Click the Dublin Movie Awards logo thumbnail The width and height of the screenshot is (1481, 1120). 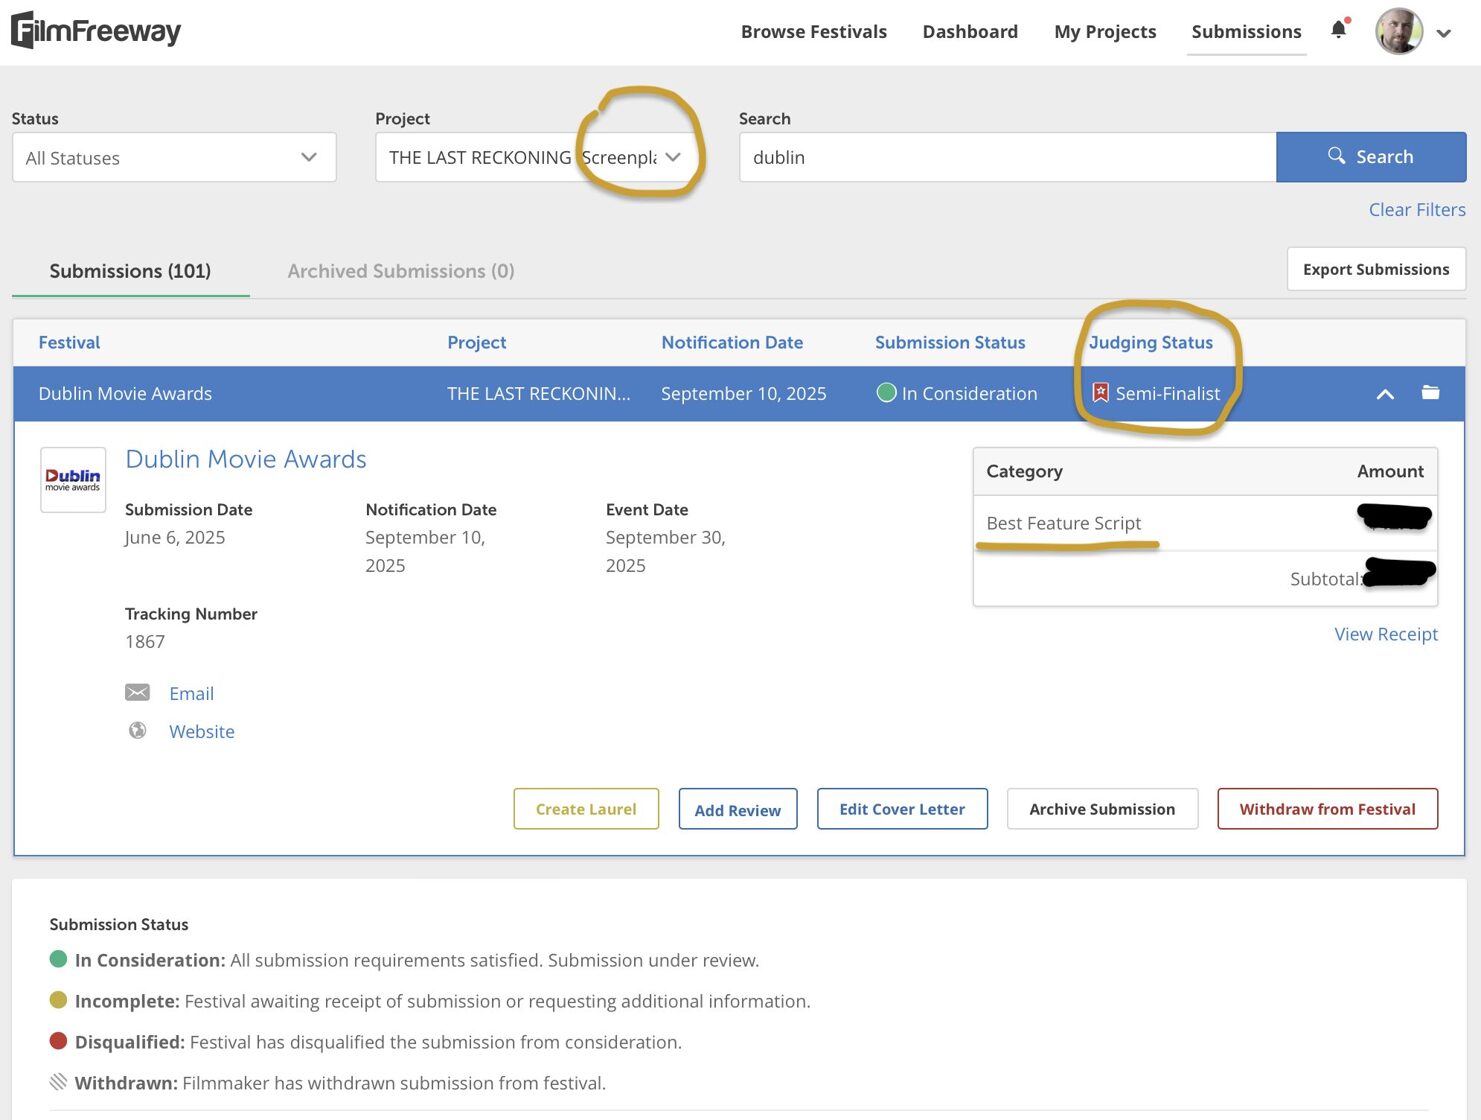[x=73, y=480]
